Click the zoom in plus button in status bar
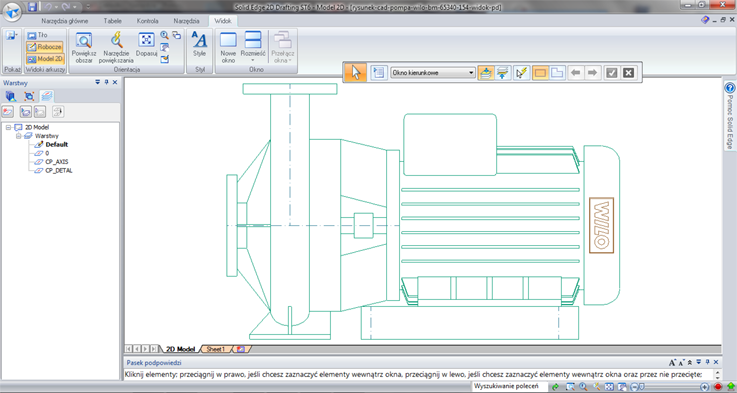Screen dimensions: 737x393 coord(705,387)
